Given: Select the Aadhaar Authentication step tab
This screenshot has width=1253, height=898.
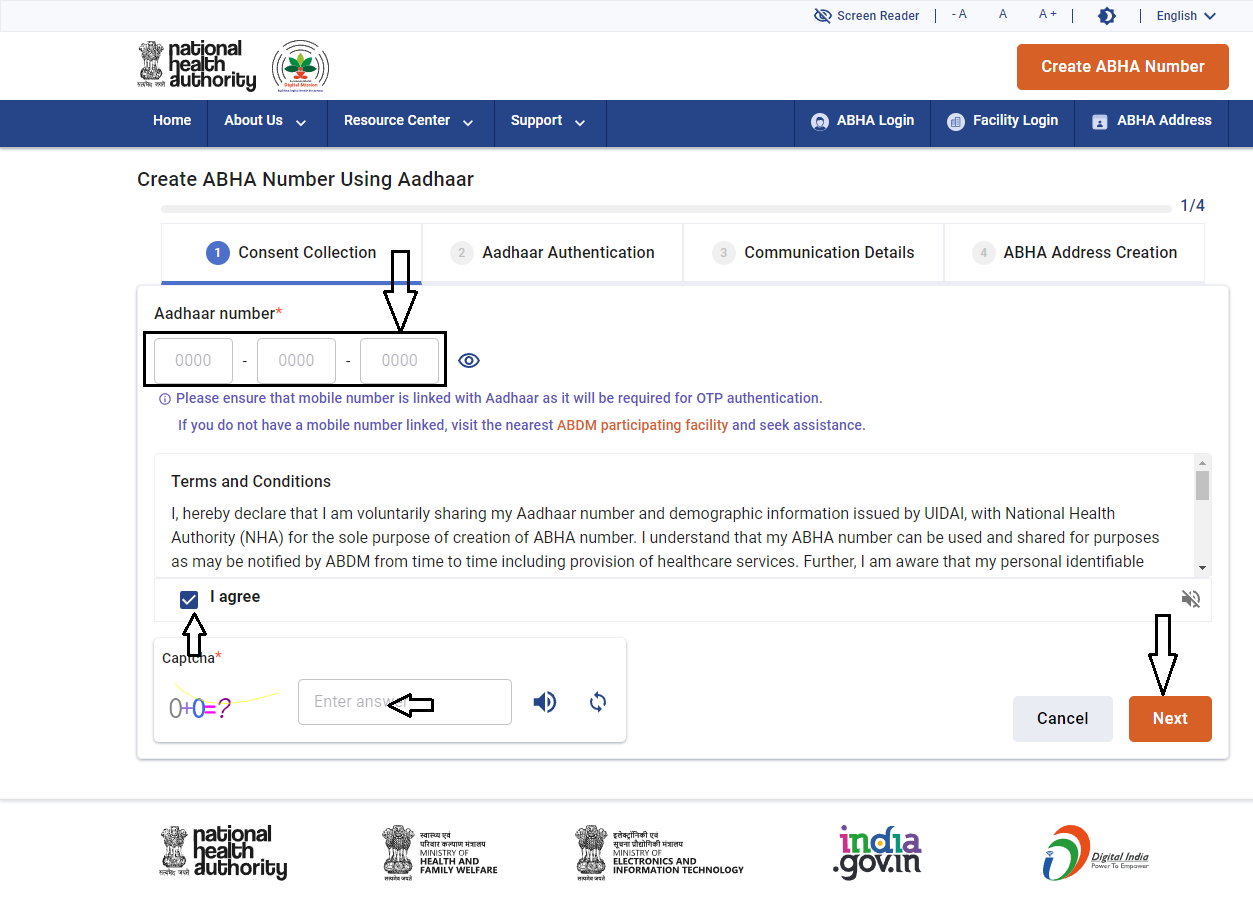Looking at the screenshot, I should coord(552,253).
